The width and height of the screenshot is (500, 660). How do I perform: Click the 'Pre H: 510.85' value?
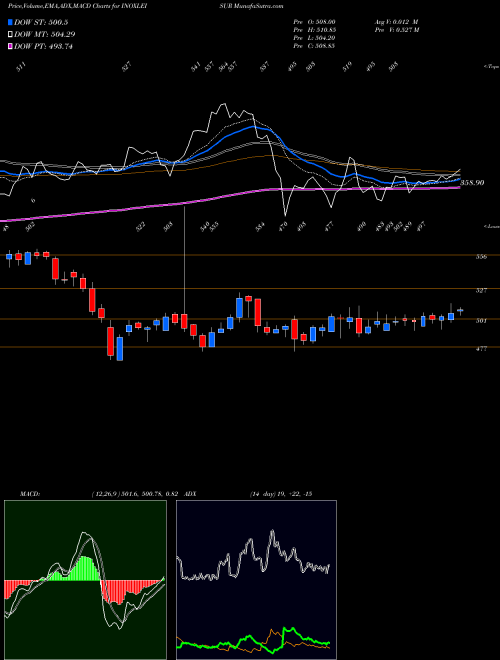click(314, 30)
